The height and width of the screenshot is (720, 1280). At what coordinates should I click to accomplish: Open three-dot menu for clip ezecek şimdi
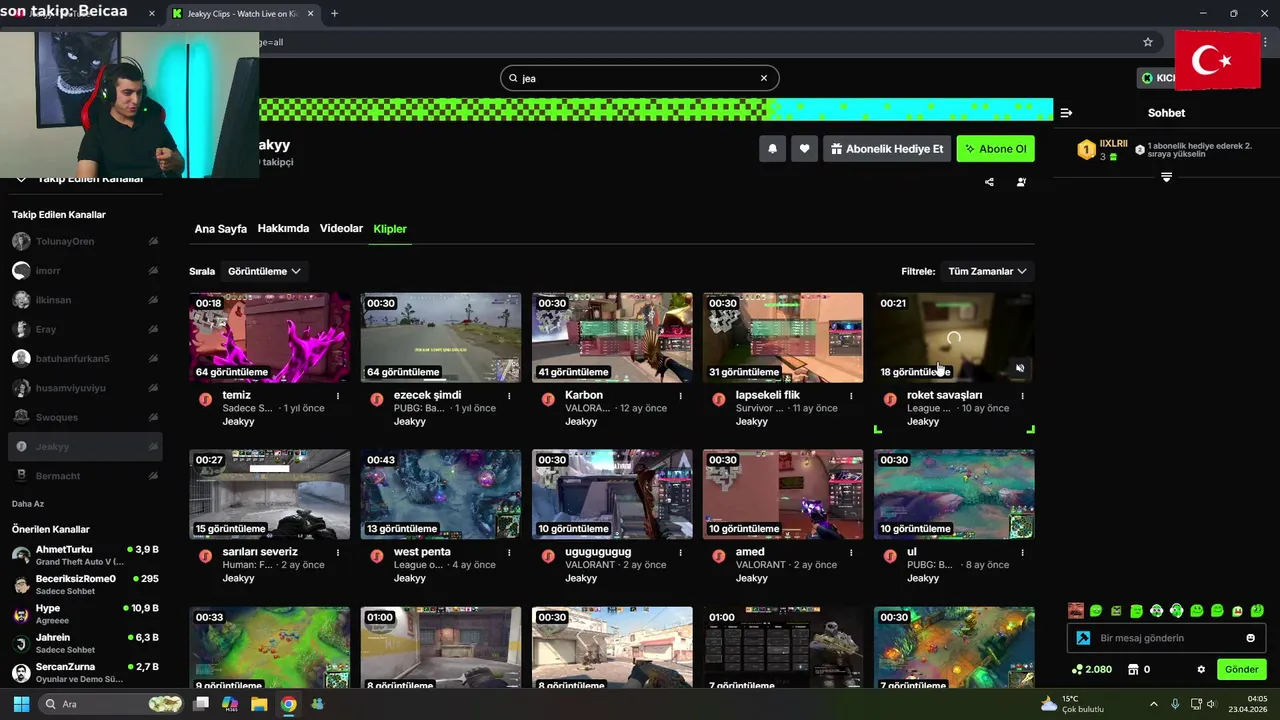(509, 396)
